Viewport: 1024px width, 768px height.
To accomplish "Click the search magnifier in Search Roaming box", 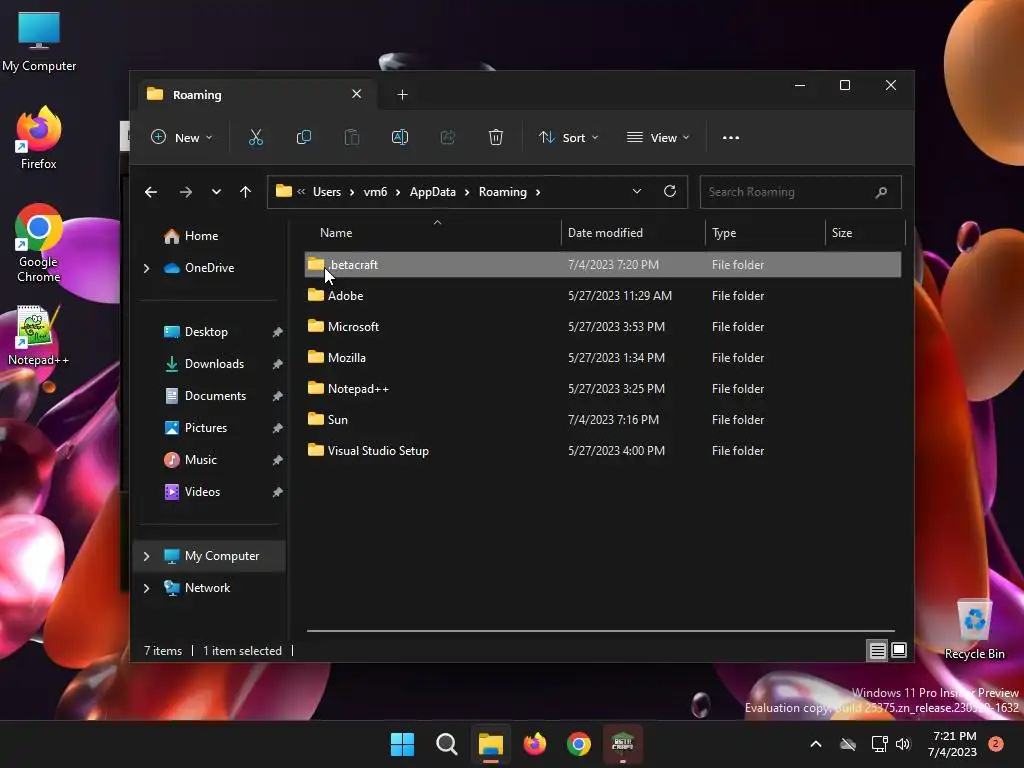I will pos(881,192).
